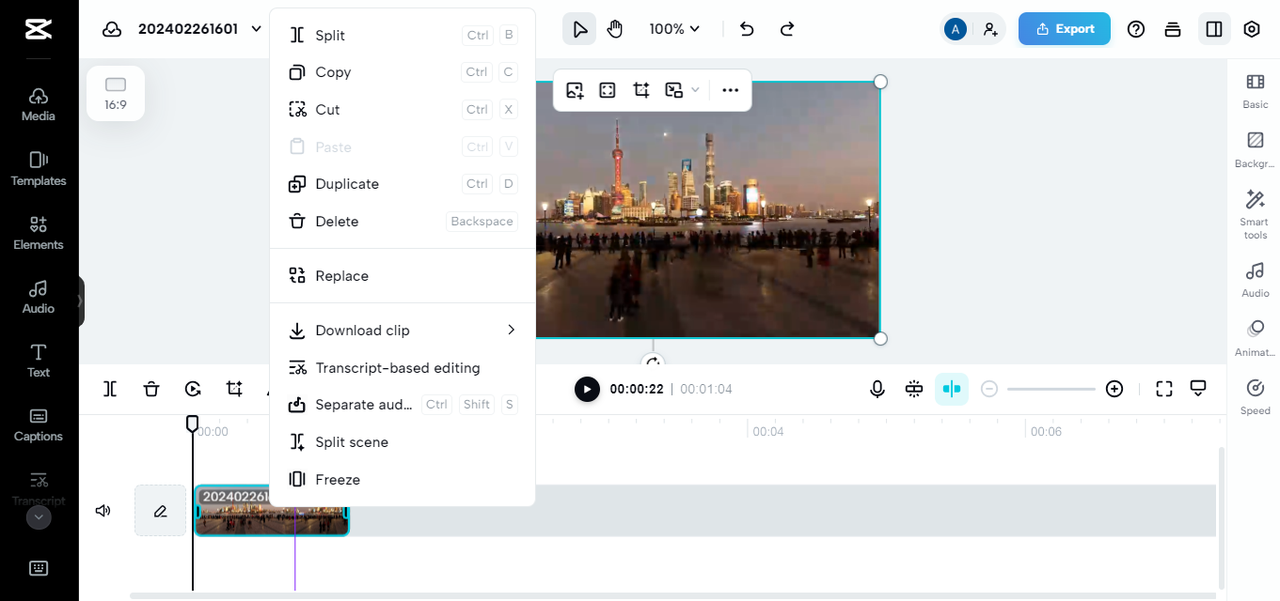Viewport: 1280px width, 601px height.
Task: Start voice-over with microphone icon
Action: (877, 389)
